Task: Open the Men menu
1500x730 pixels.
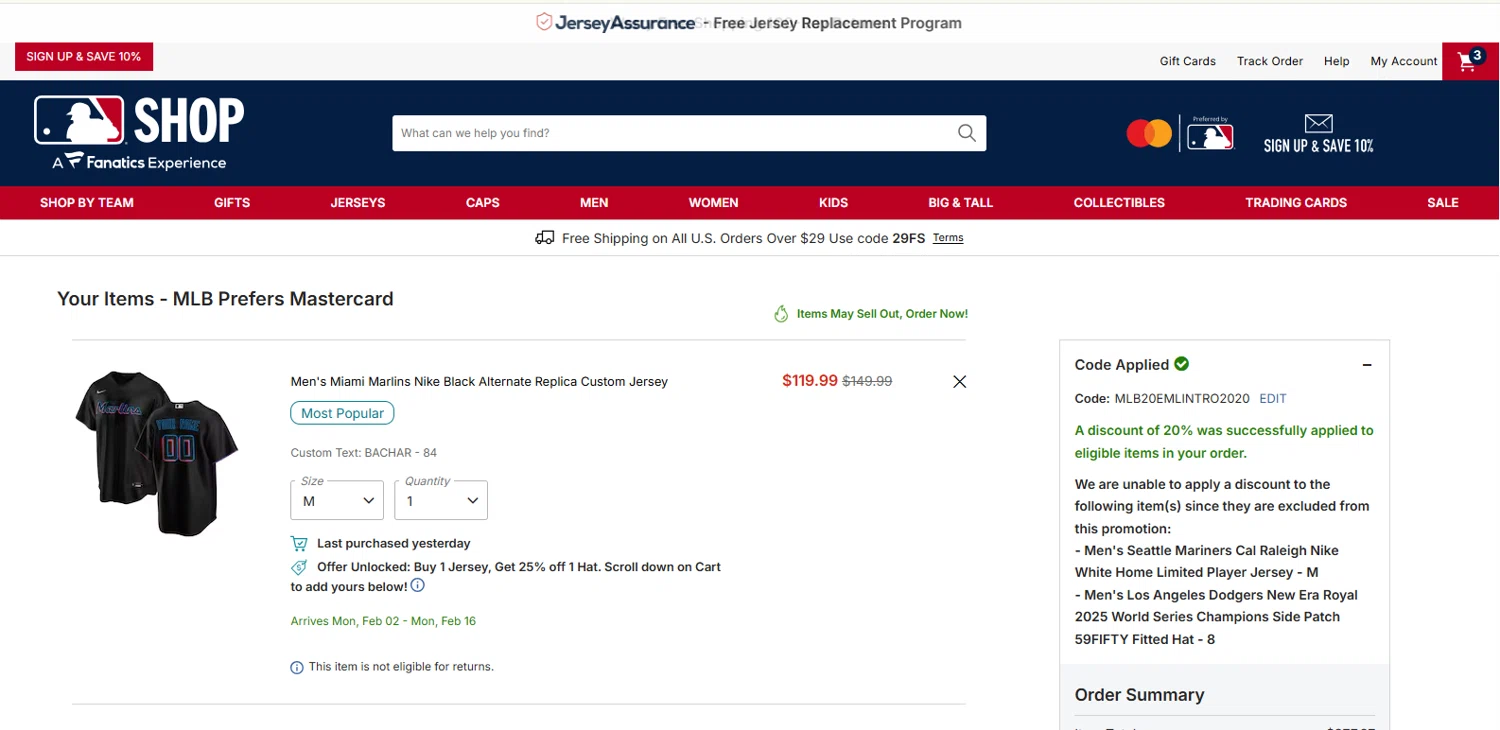Action: click(594, 202)
